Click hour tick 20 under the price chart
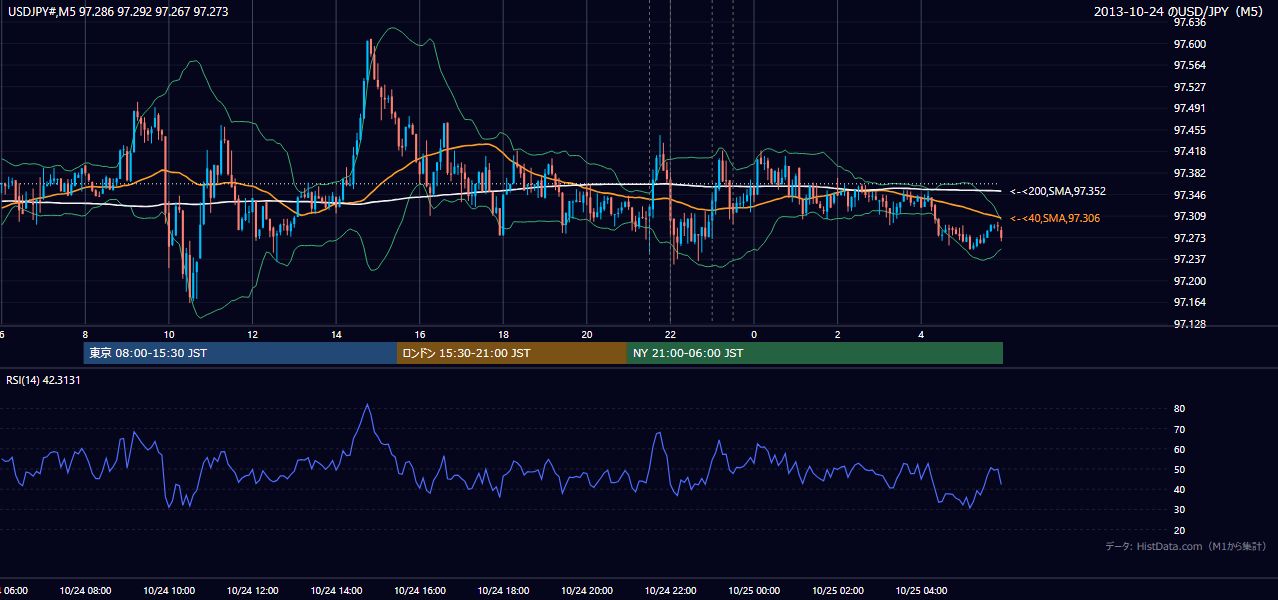The image size is (1278, 600). 587,335
